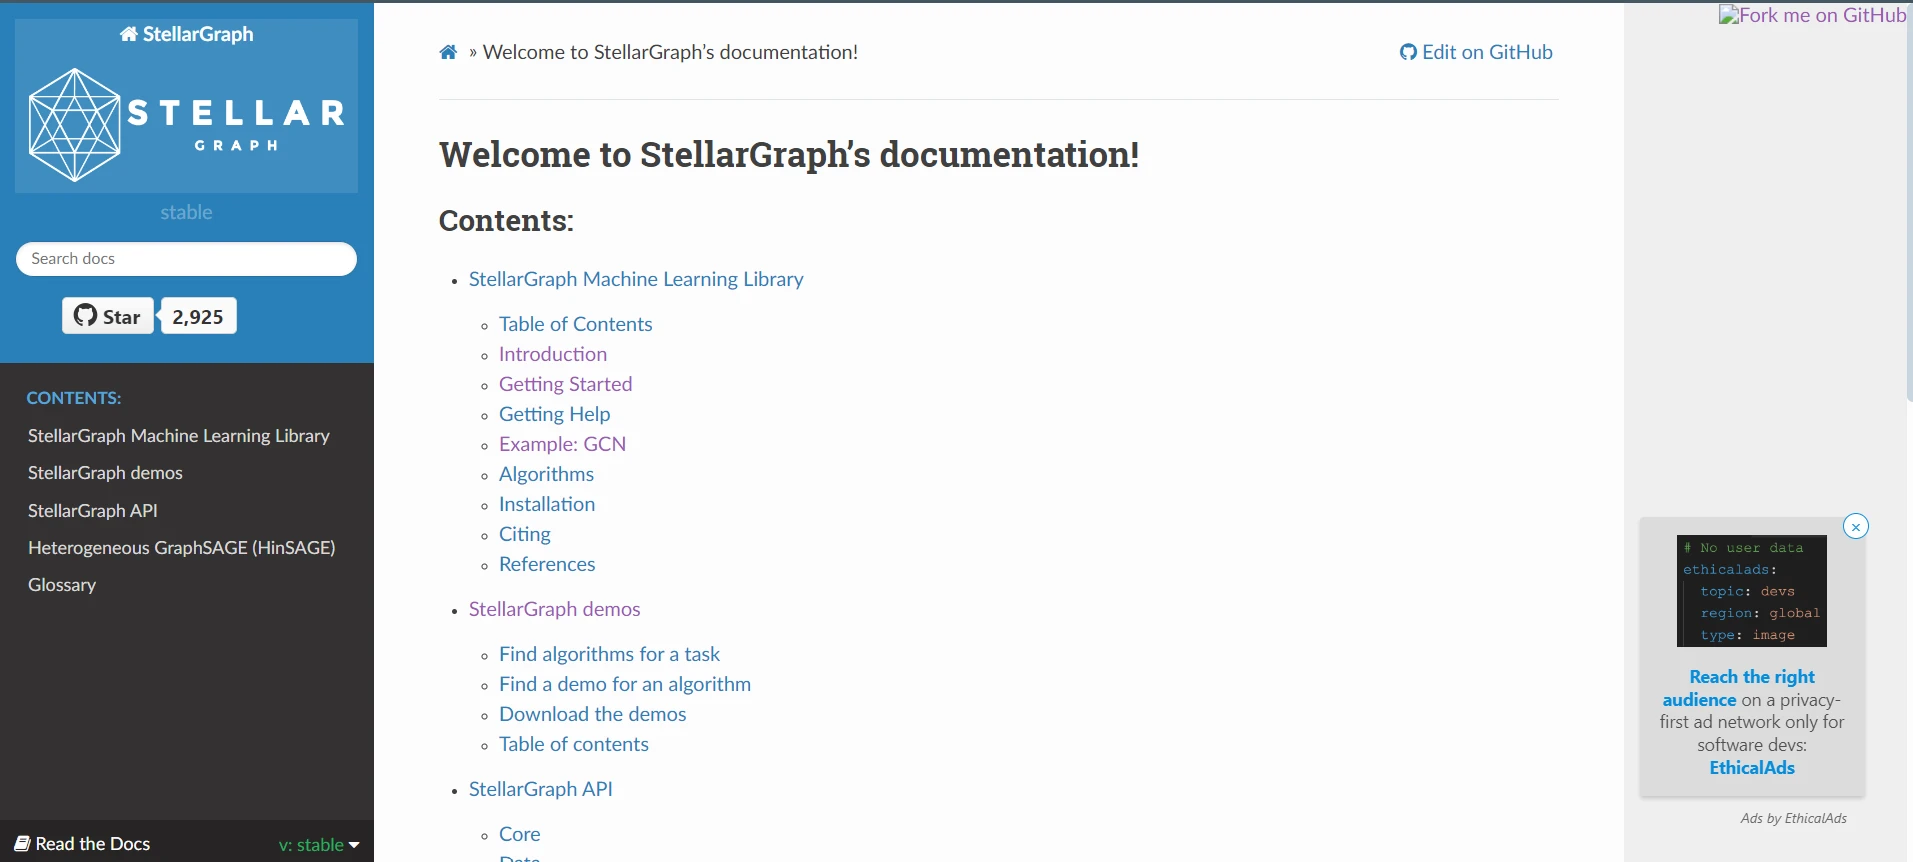This screenshot has height=862, width=1913.
Task: Click the Search docs input field
Action: (x=186, y=259)
